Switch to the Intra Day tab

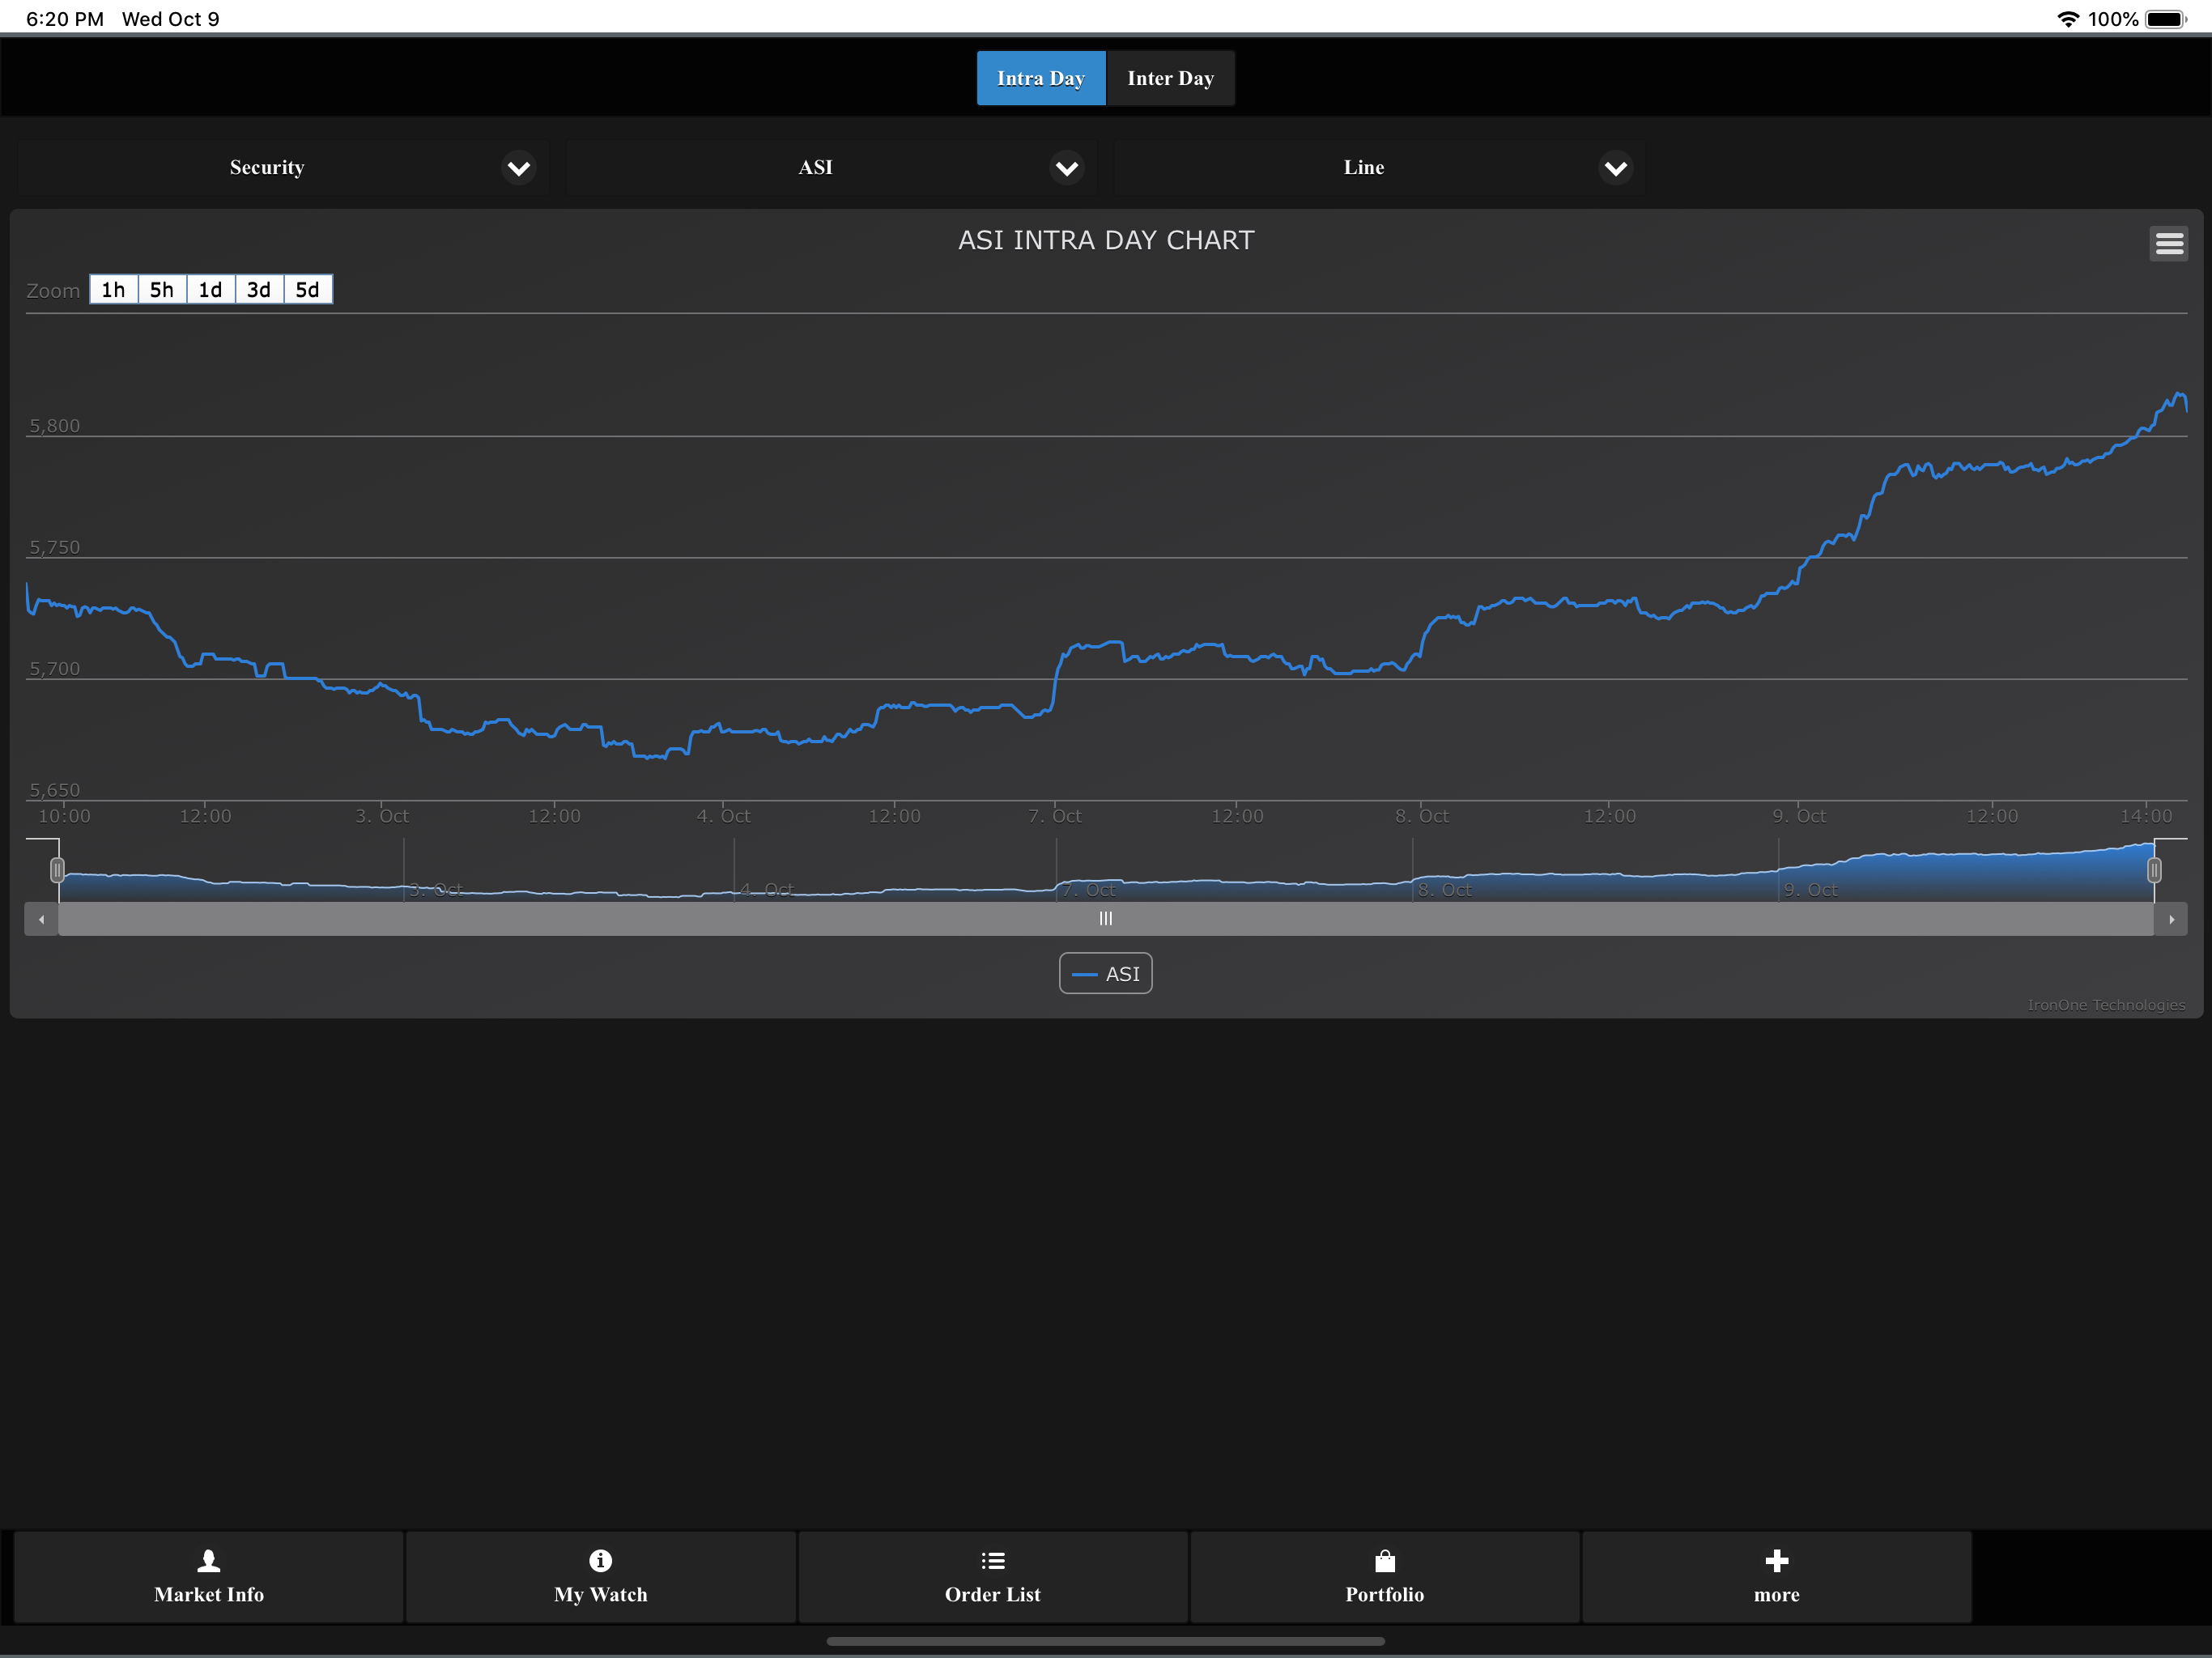(1040, 78)
